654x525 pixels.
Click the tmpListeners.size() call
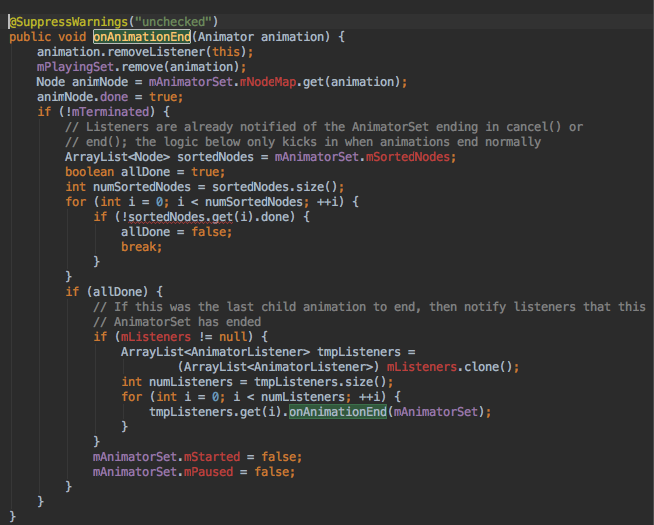pyautogui.click(x=320, y=382)
